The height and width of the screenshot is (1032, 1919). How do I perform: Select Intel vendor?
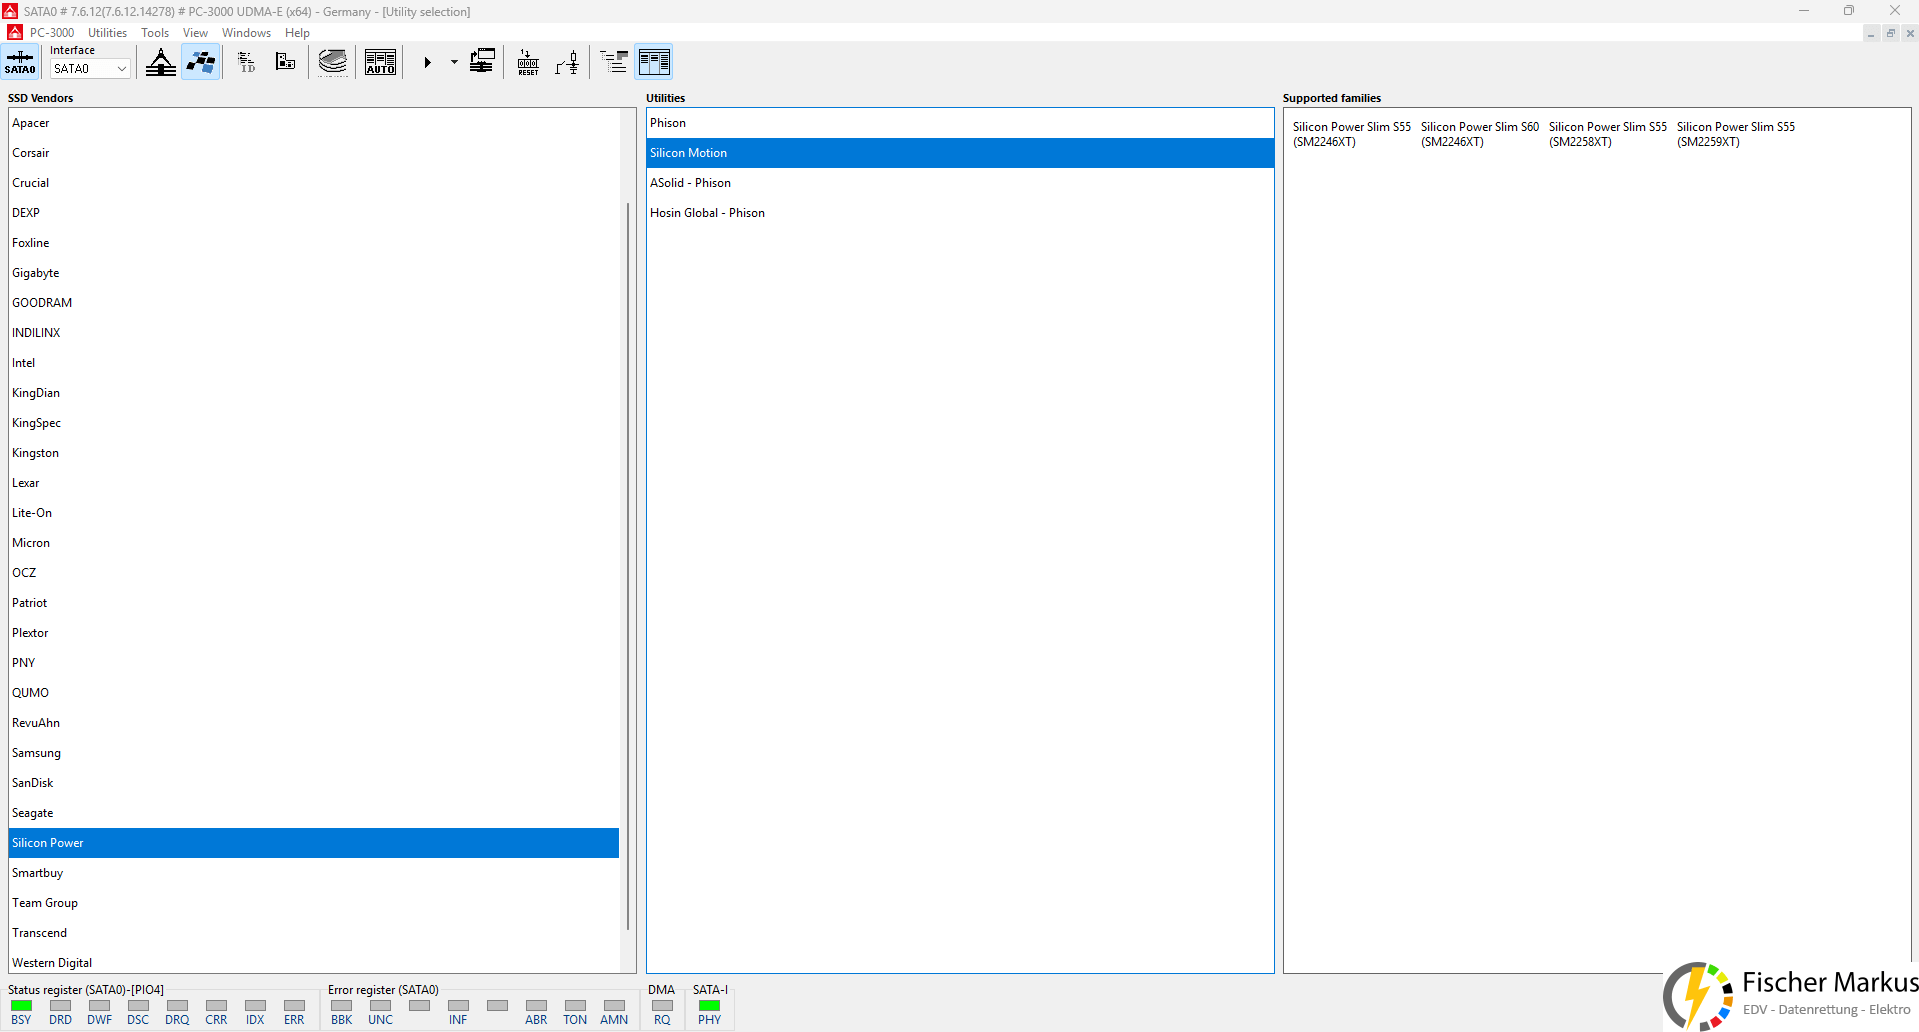pos(314,363)
